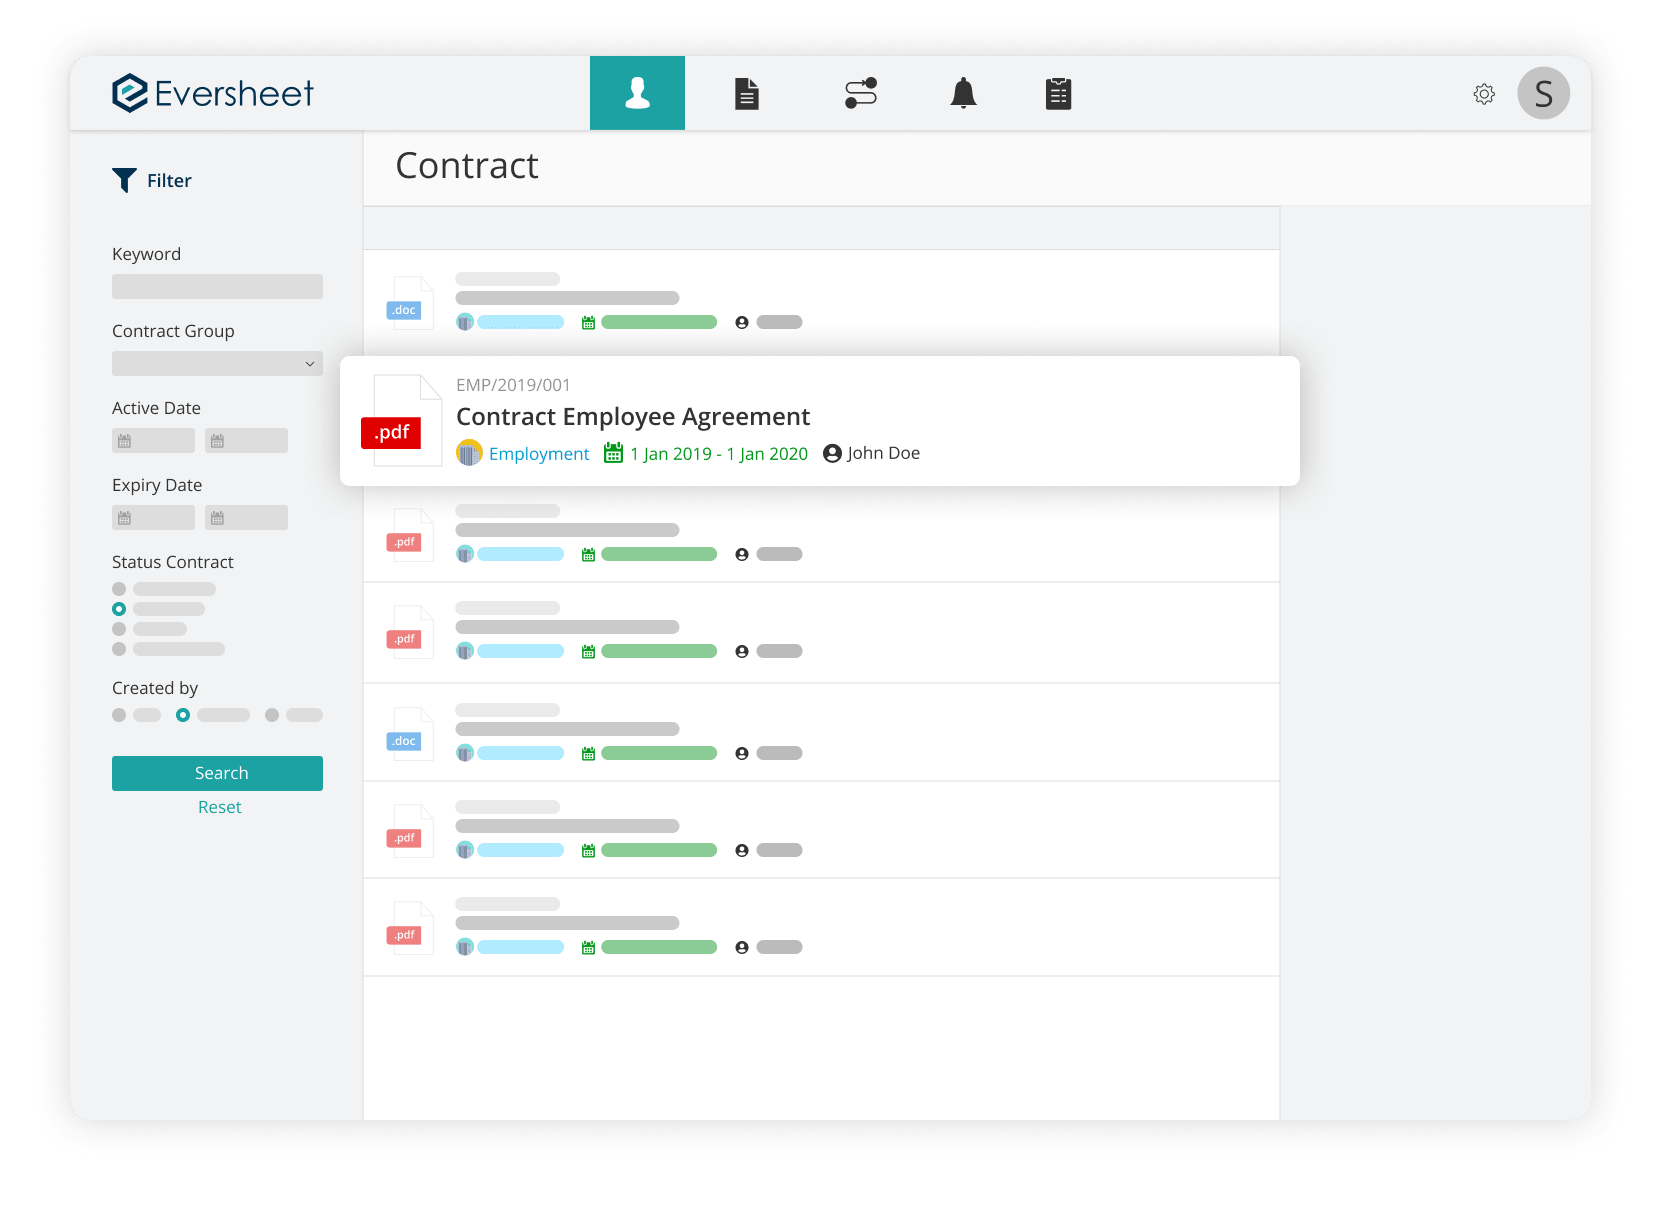
Task: Open the documents icon in top navigation
Action: 746,94
